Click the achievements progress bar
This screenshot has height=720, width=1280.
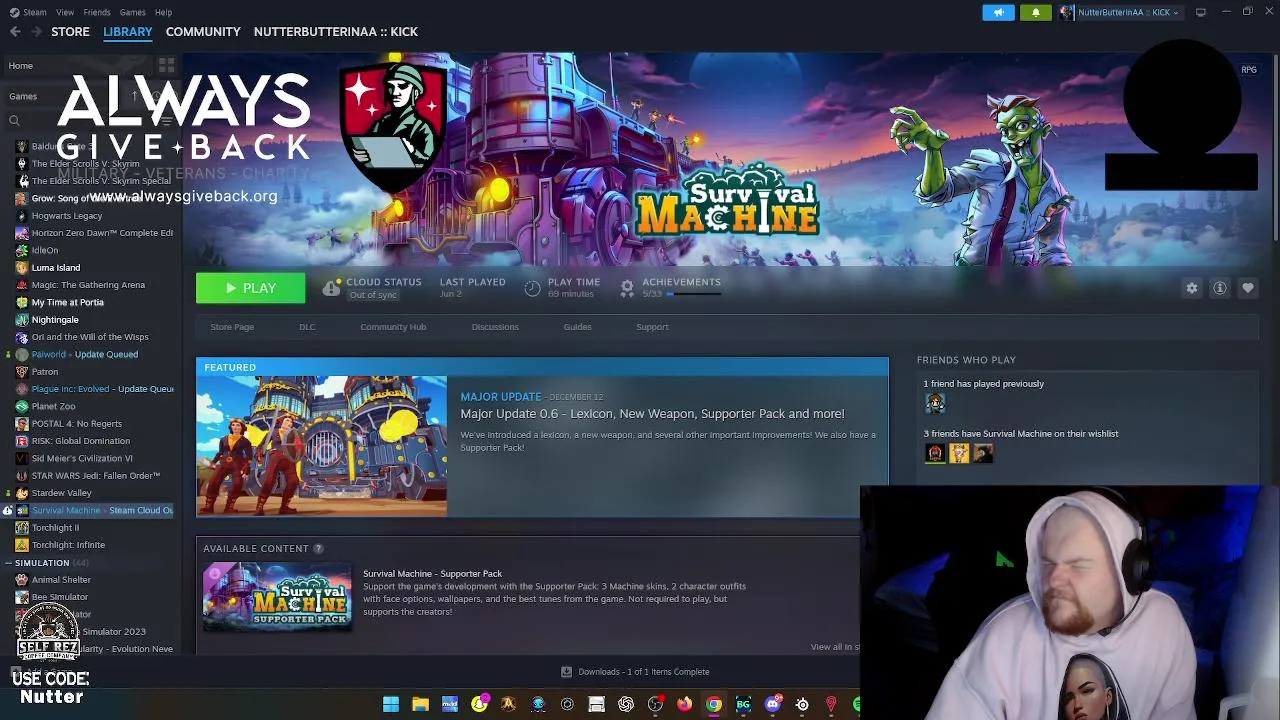click(693, 294)
